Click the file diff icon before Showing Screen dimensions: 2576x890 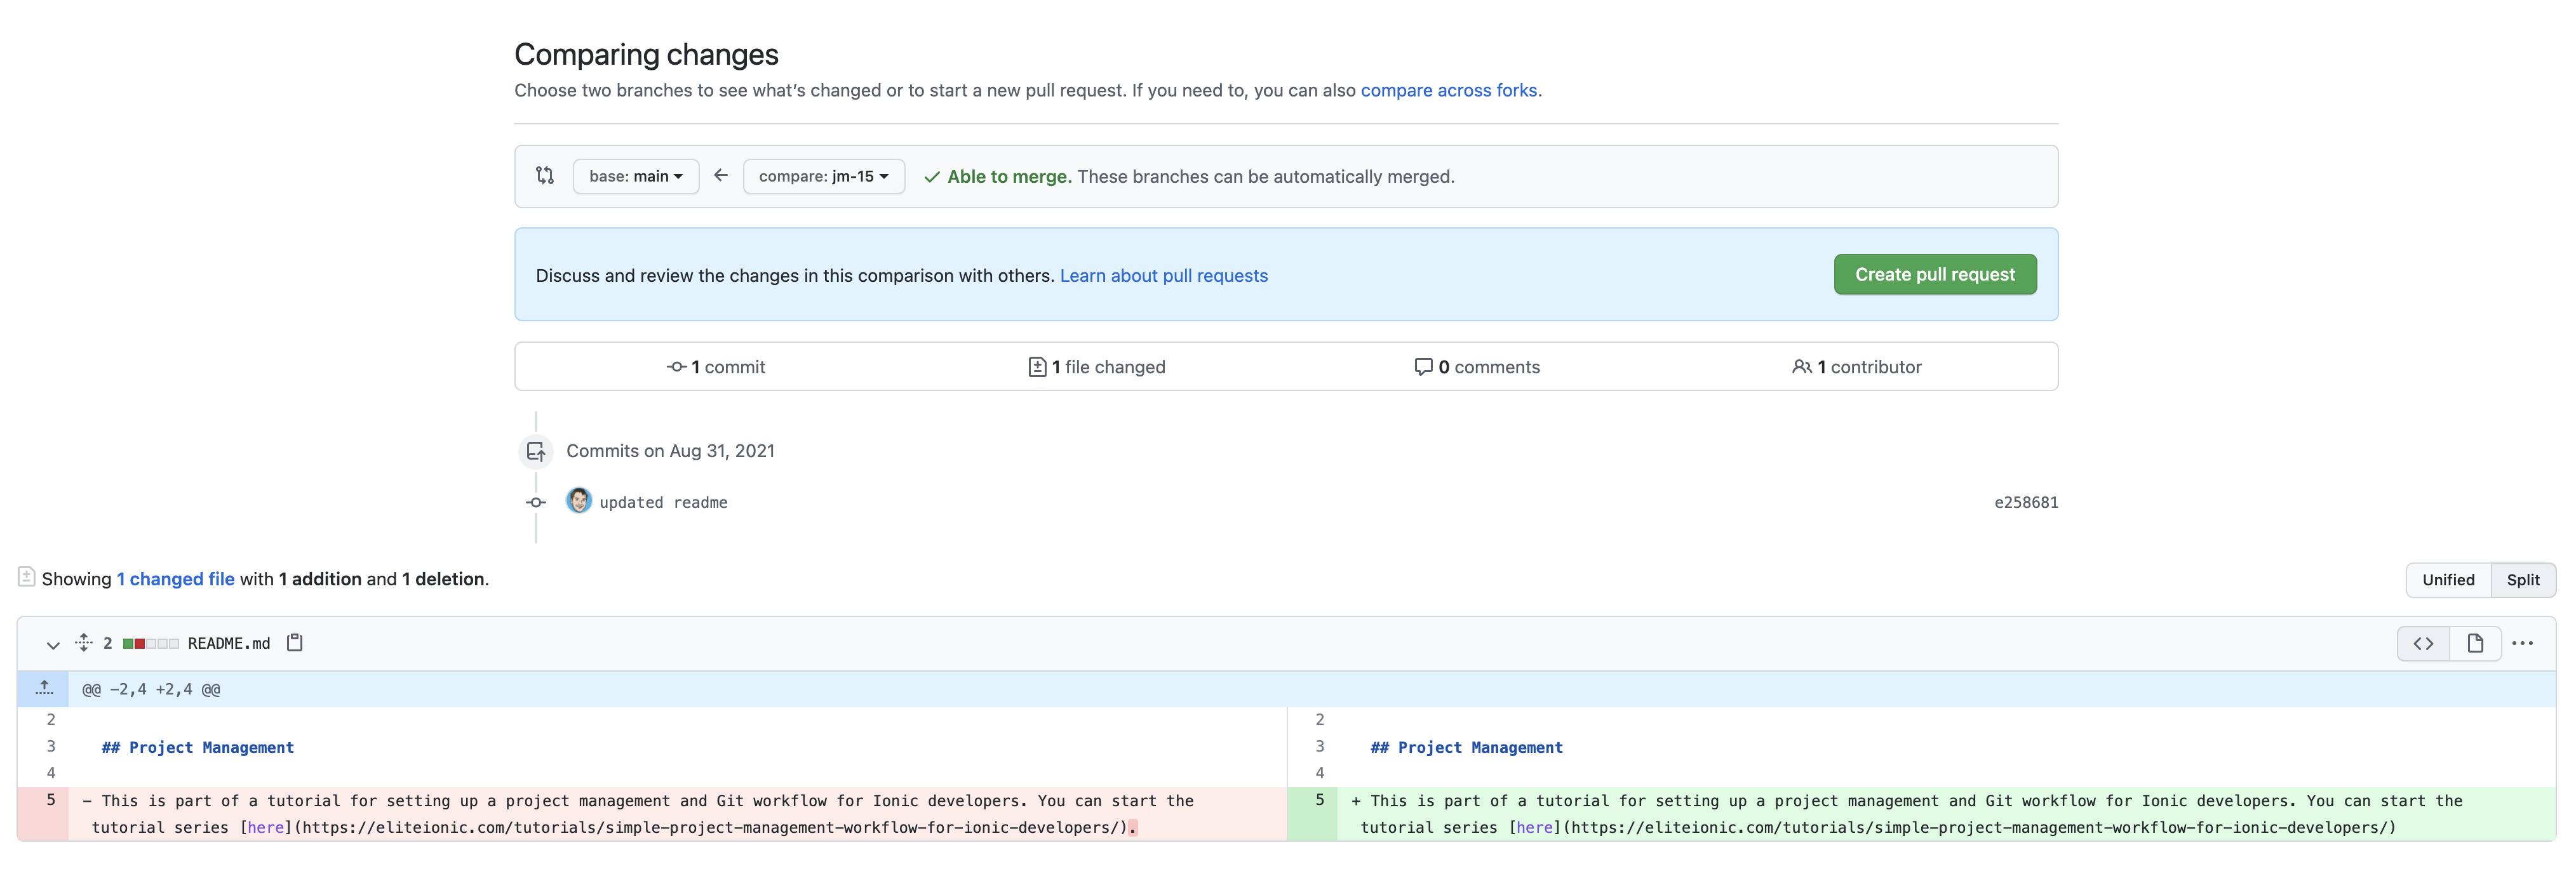point(27,577)
